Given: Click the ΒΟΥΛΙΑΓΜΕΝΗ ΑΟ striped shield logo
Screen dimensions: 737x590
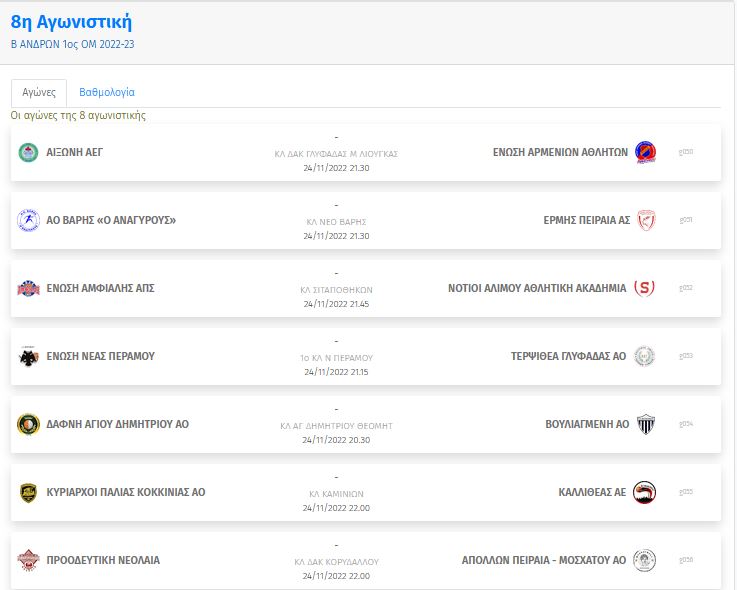Looking at the screenshot, I should pyautogui.click(x=646, y=424).
